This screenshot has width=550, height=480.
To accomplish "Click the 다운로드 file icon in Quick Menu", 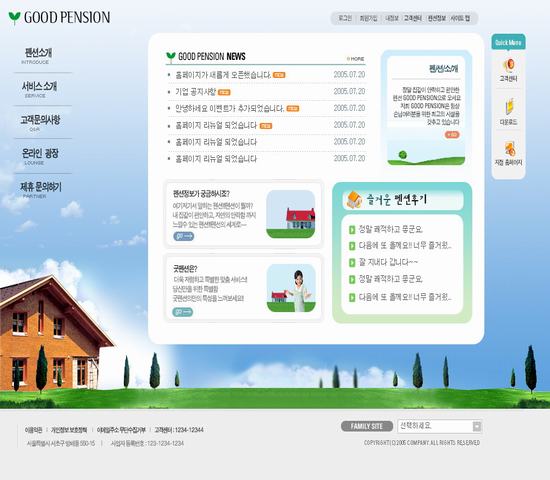I will pyautogui.click(x=509, y=107).
